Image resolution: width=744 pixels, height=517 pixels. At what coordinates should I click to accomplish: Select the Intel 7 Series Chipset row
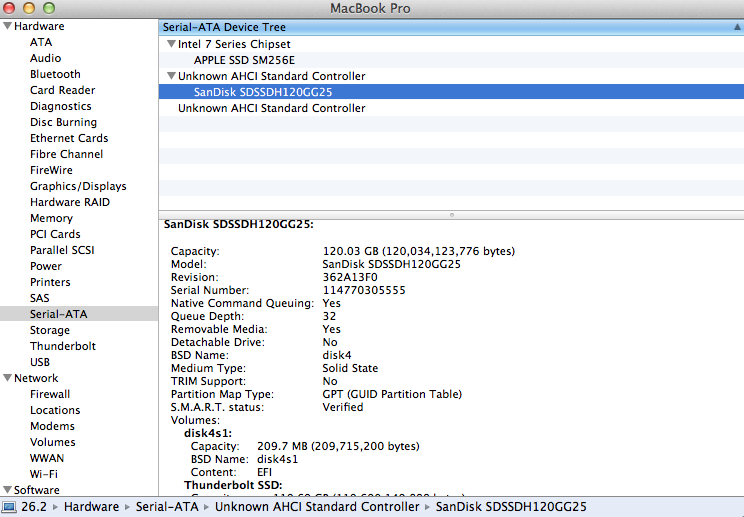[451, 44]
